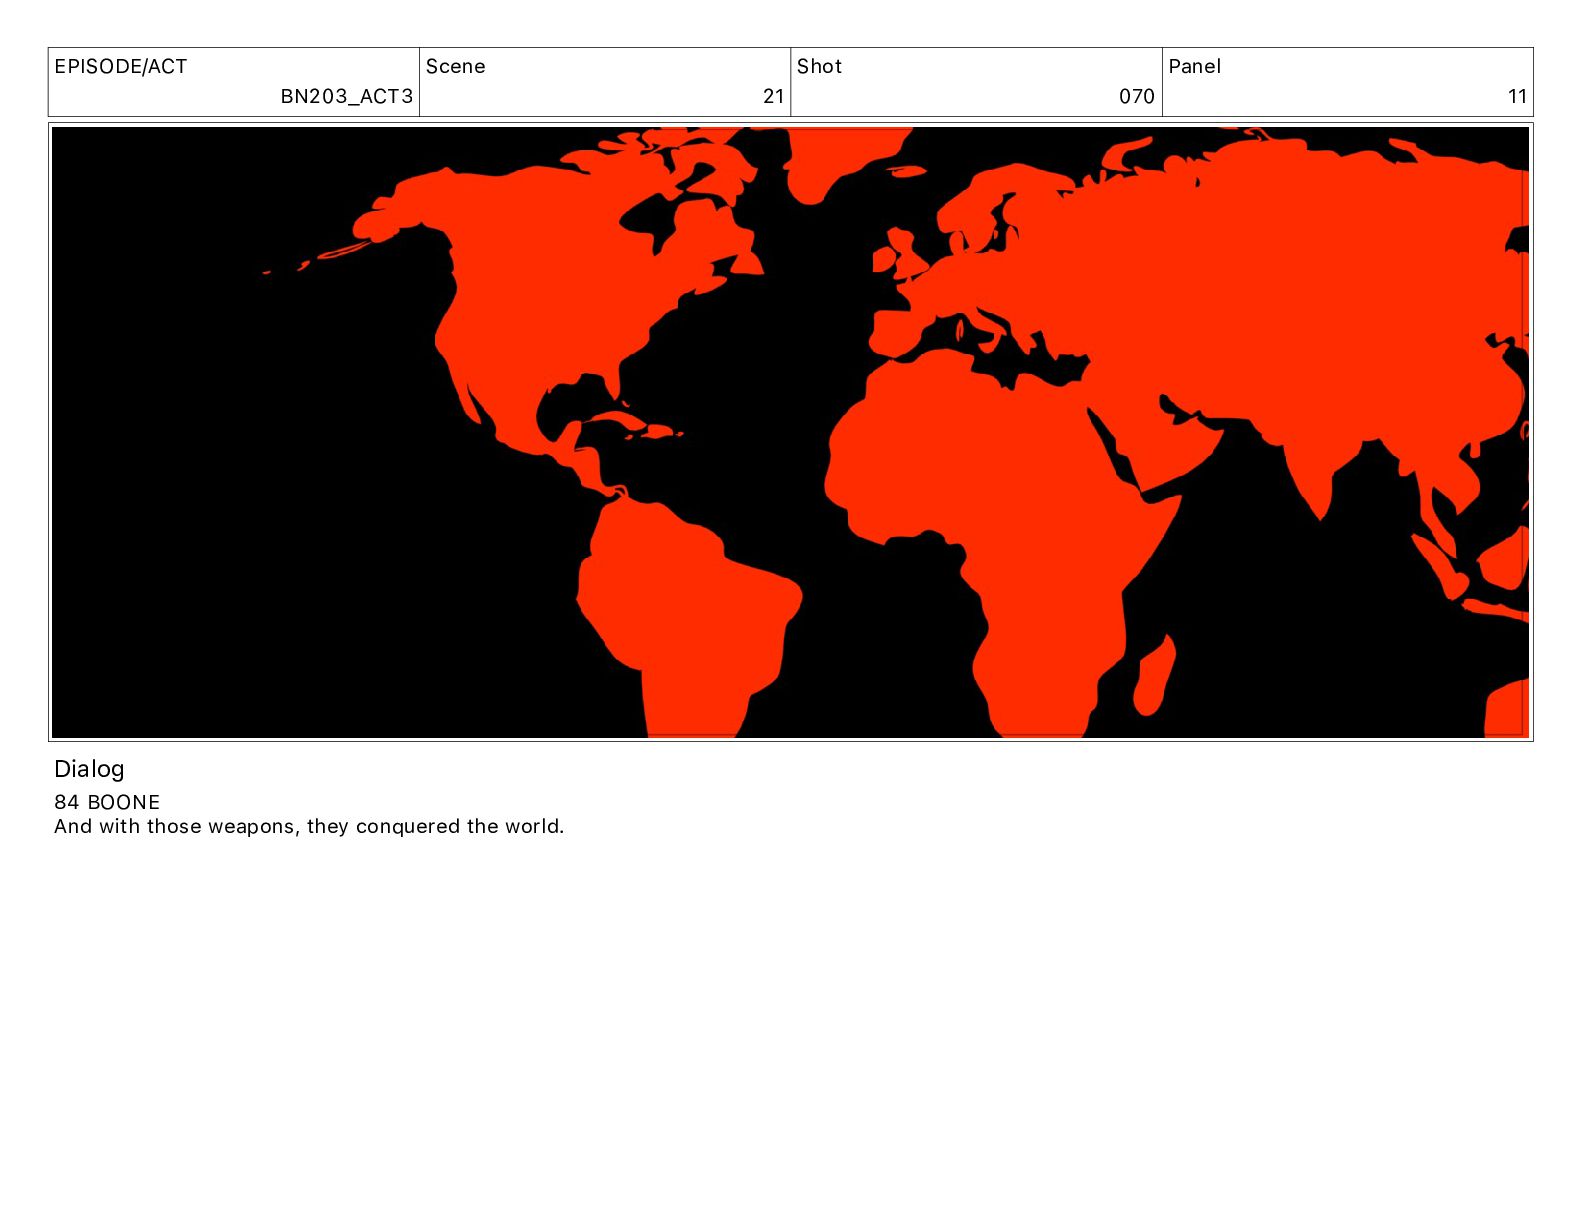Open the red world map storyboard image
The image size is (1584, 1224).
coord(790,432)
